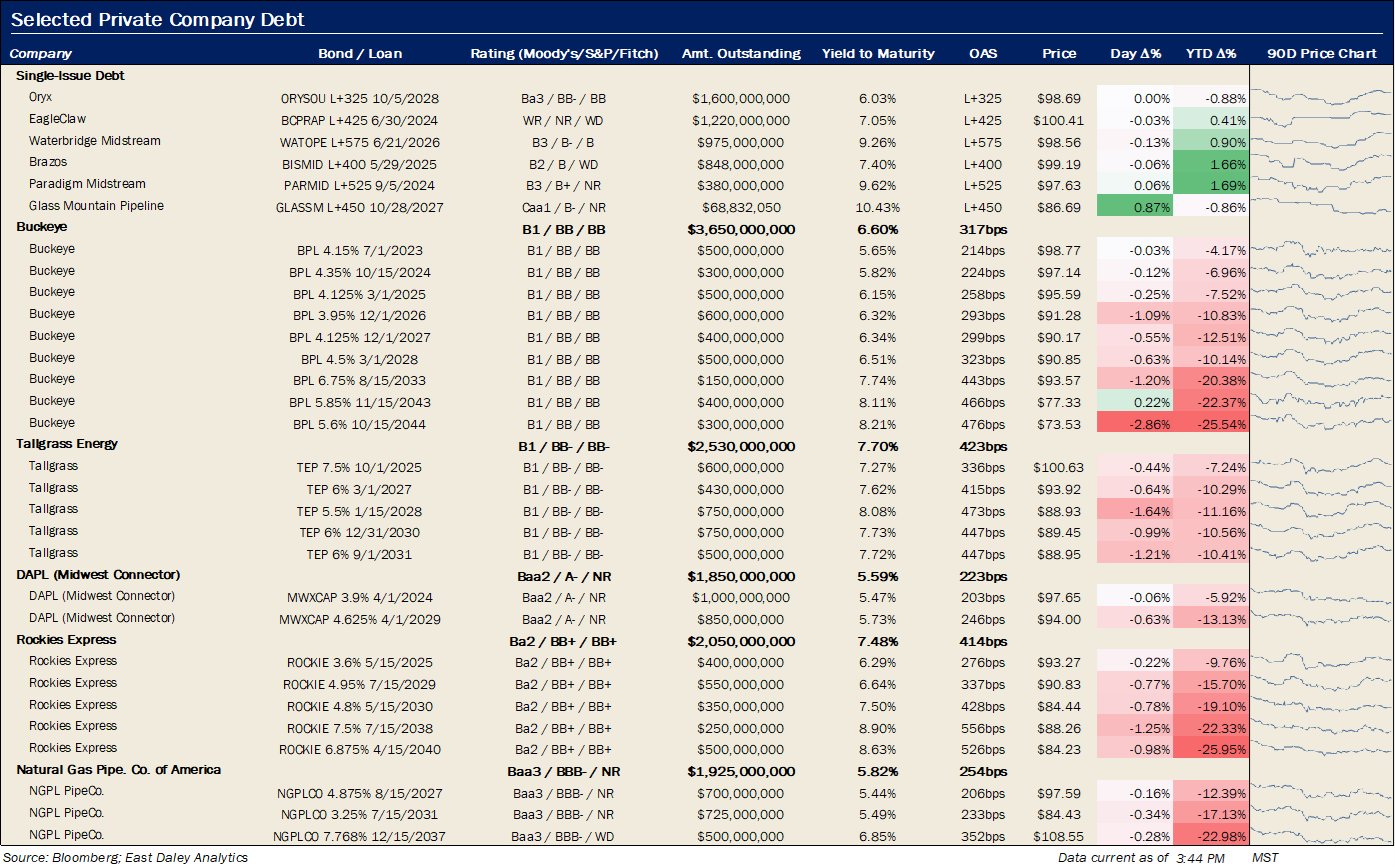Screen dimensions: 1395x868
Task: Select Waterbridge's 9.26% yield value
Action: (878, 142)
